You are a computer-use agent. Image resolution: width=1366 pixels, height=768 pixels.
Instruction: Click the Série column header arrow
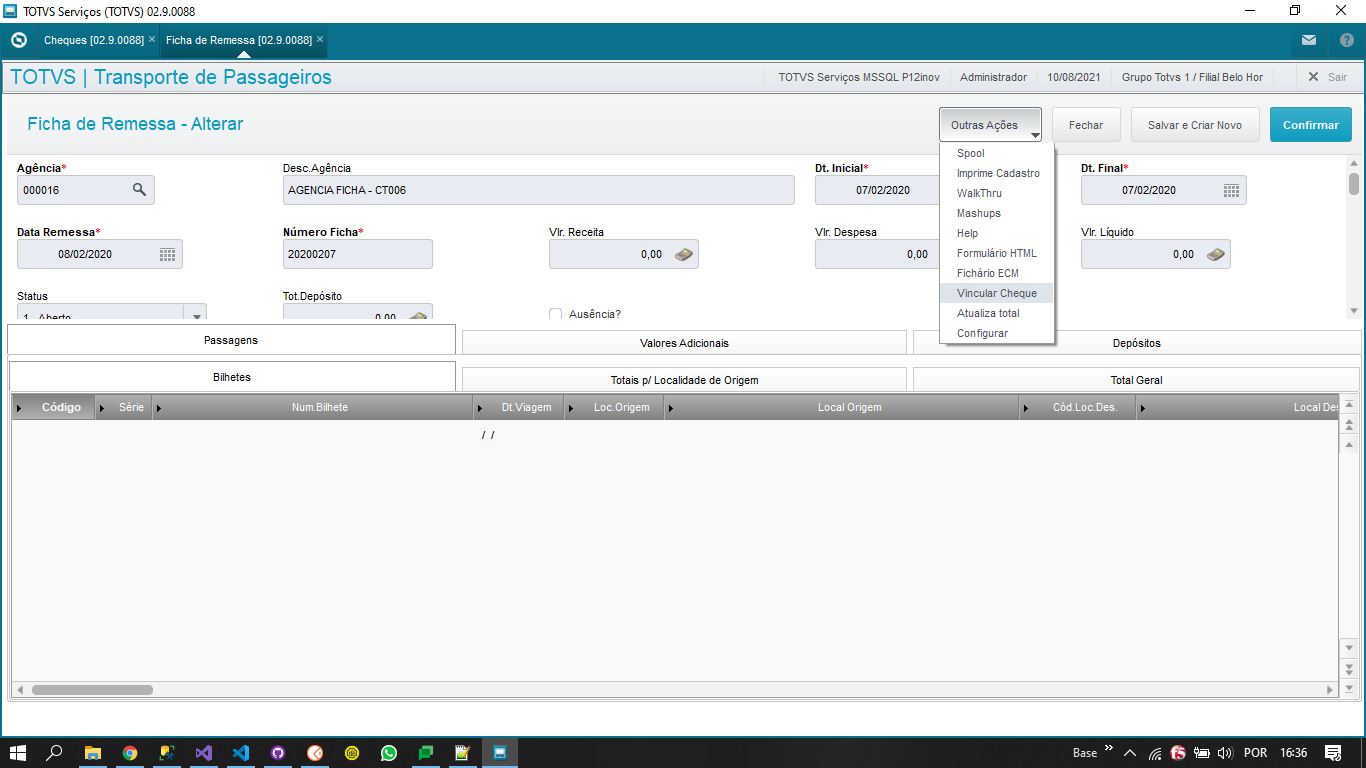pos(102,408)
